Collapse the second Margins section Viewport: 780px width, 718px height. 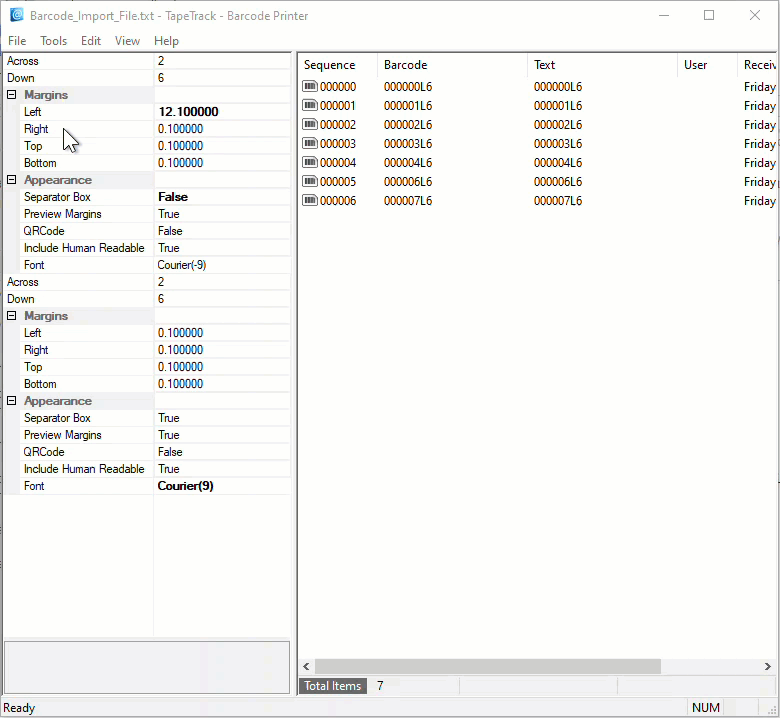11,315
